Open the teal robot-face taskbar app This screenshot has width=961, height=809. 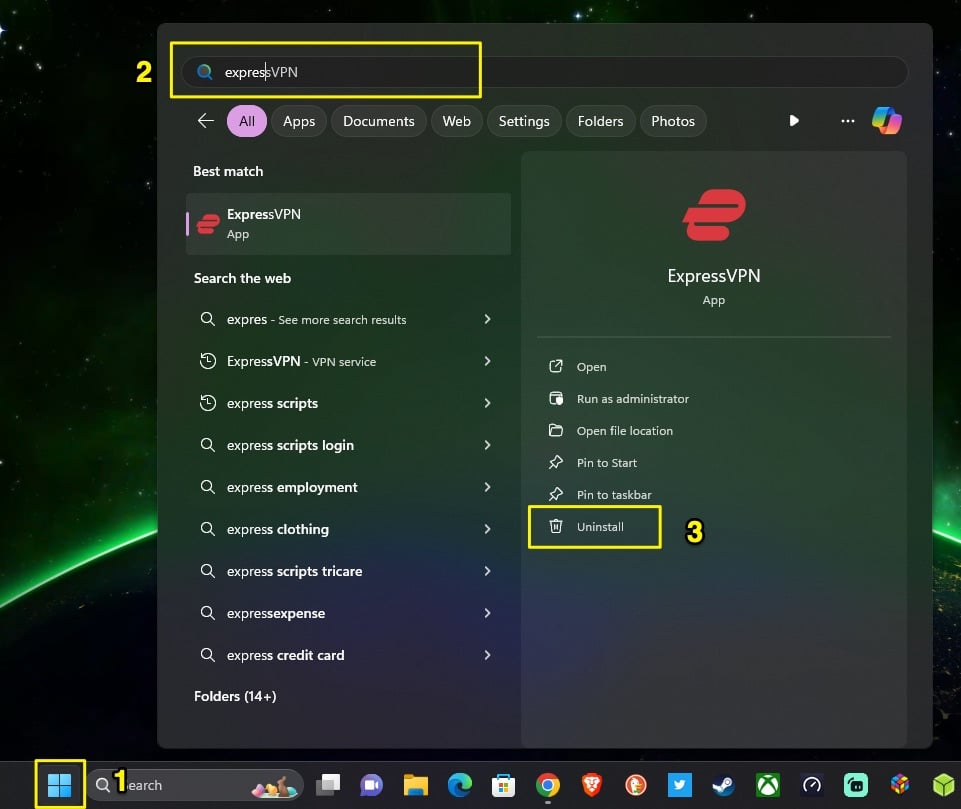[x=856, y=785]
